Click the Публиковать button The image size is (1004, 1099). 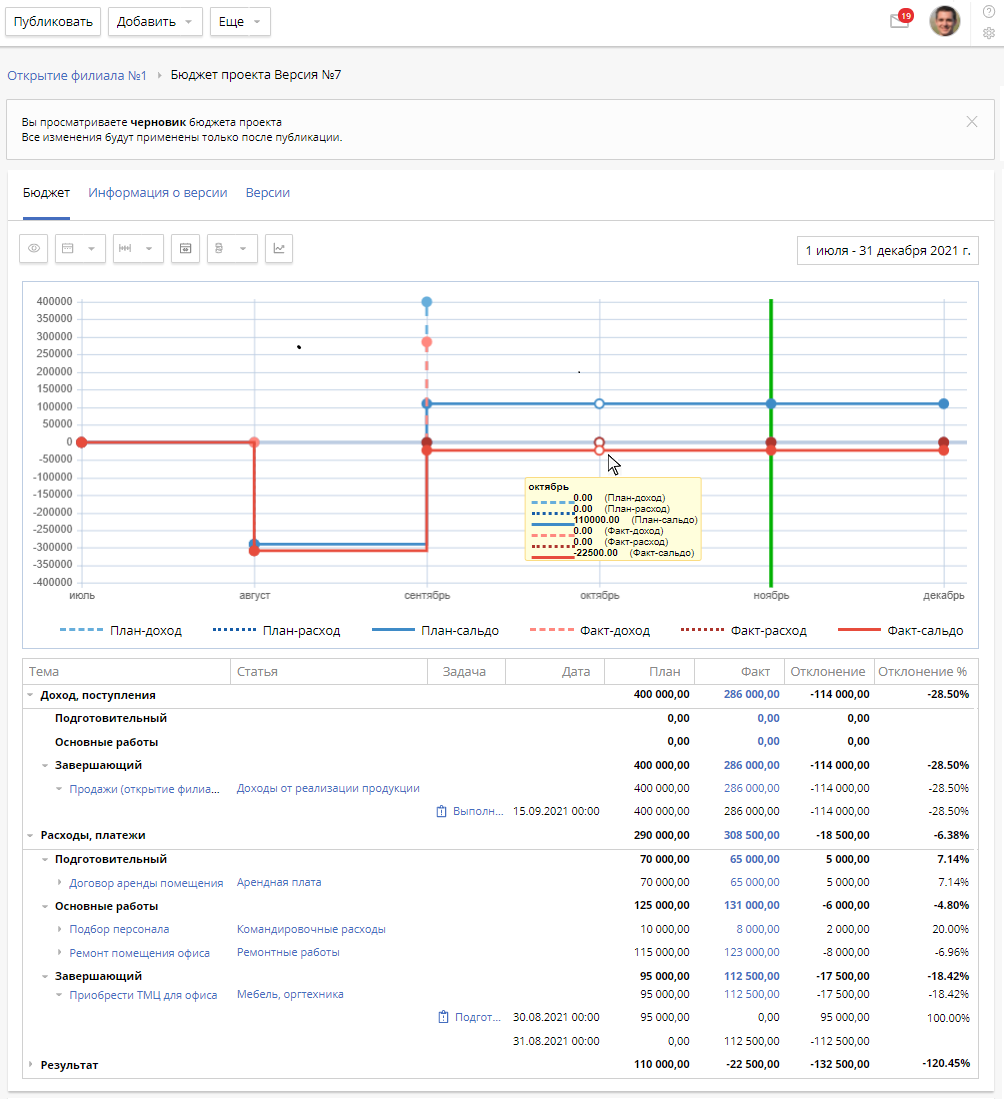click(53, 21)
